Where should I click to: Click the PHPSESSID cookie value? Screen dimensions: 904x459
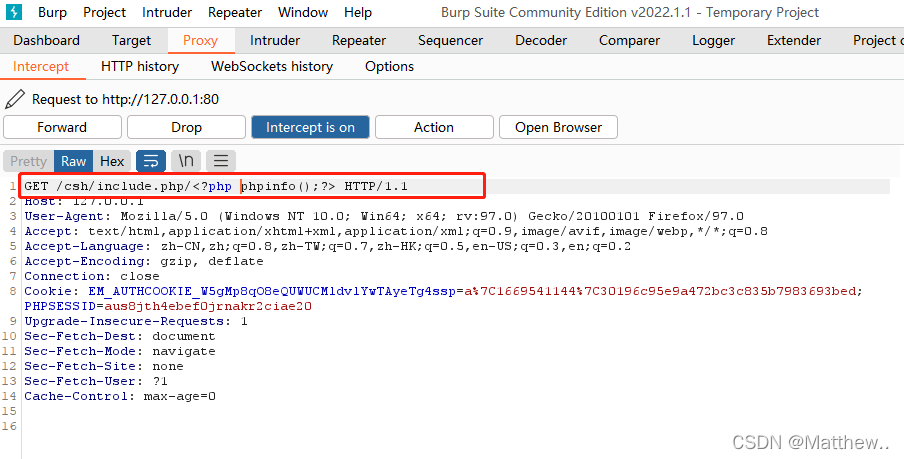[x=208, y=307]
